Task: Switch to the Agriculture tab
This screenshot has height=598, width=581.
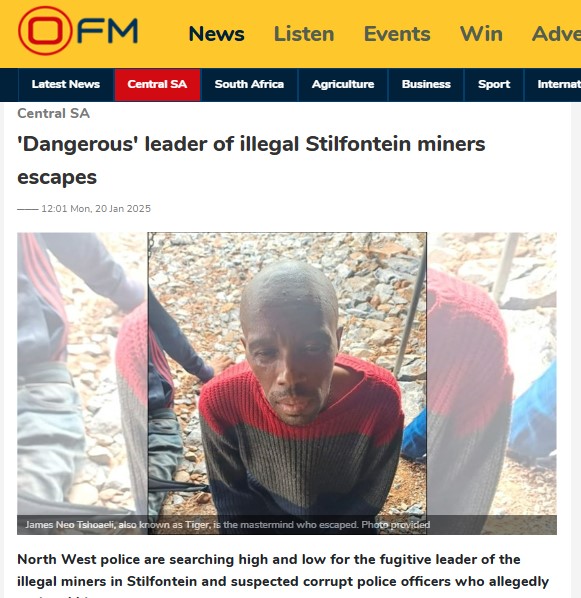Action: tap(343, 84)
